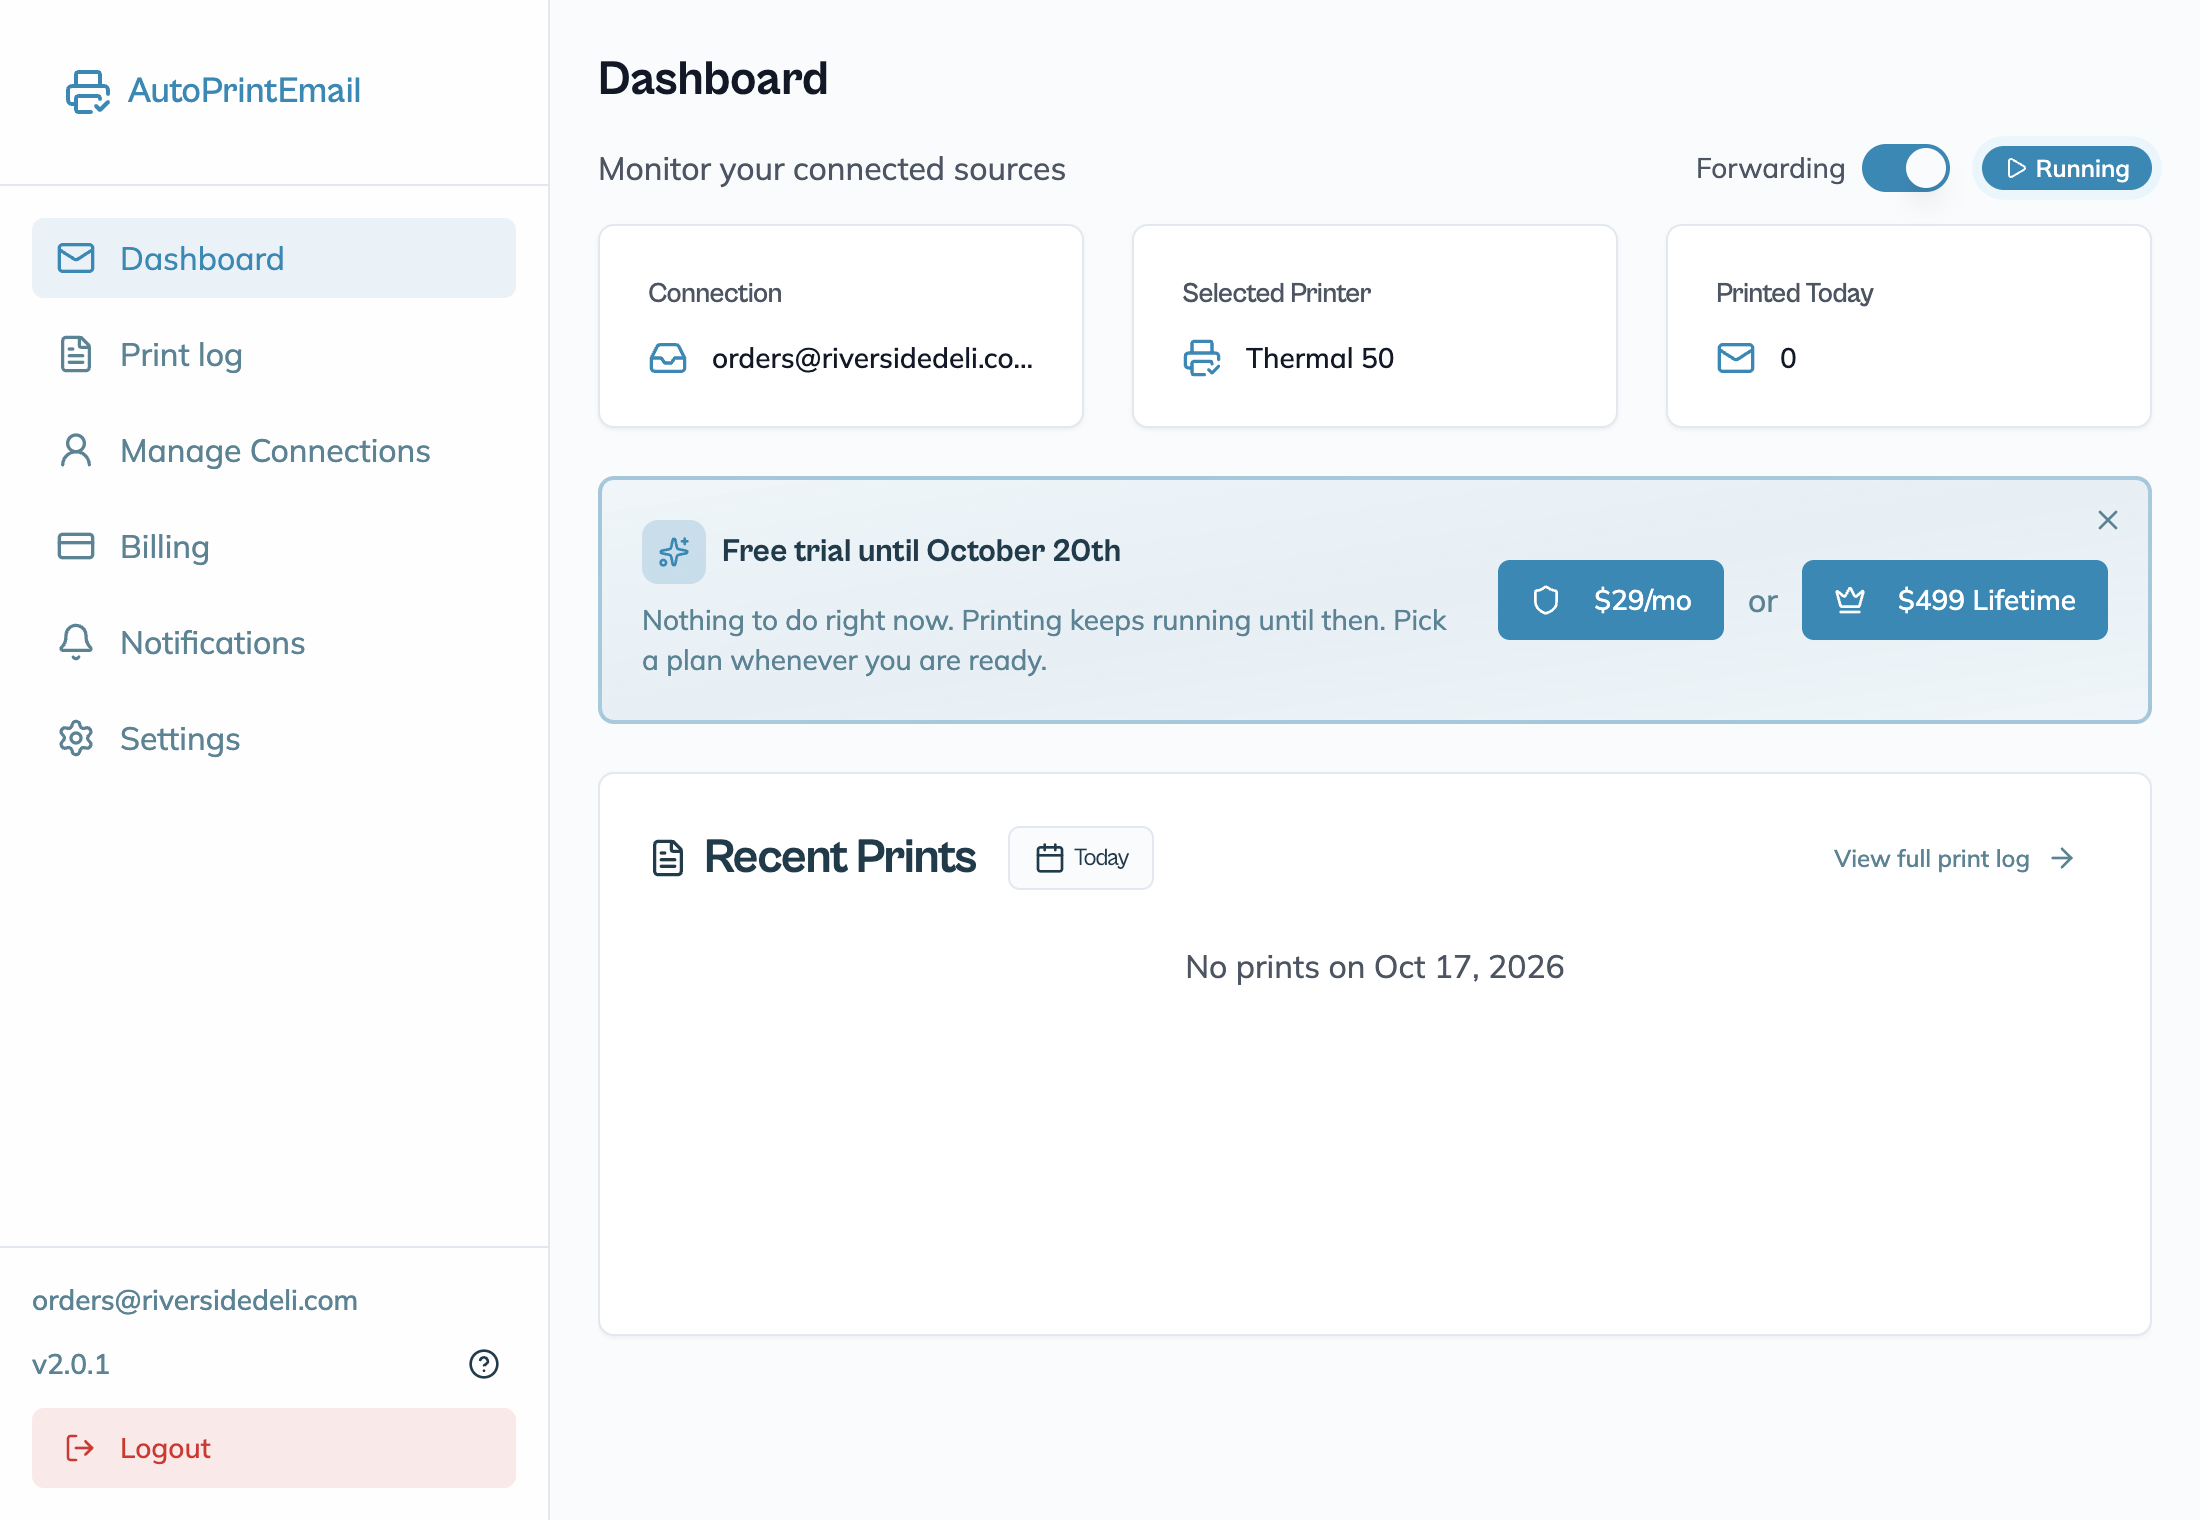The image size is (2200, 1520).
Task: Click the Free trial until October 20th heading
Action: [x=921, y=551]
